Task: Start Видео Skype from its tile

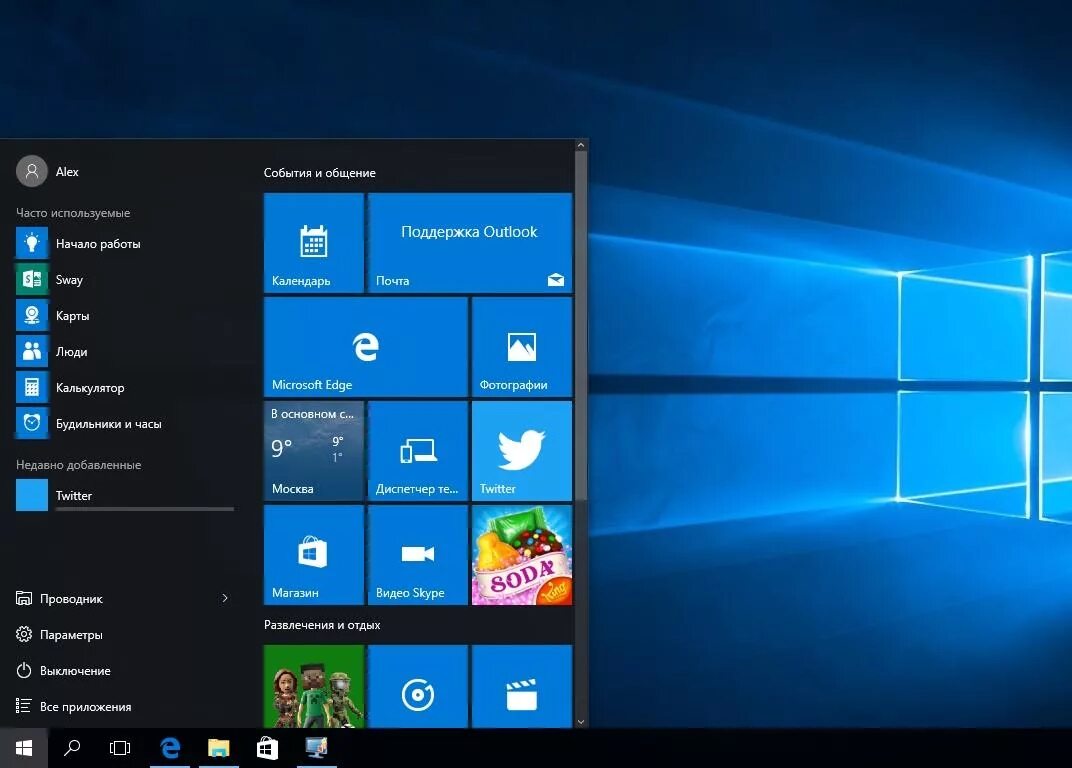Action: 417,554
